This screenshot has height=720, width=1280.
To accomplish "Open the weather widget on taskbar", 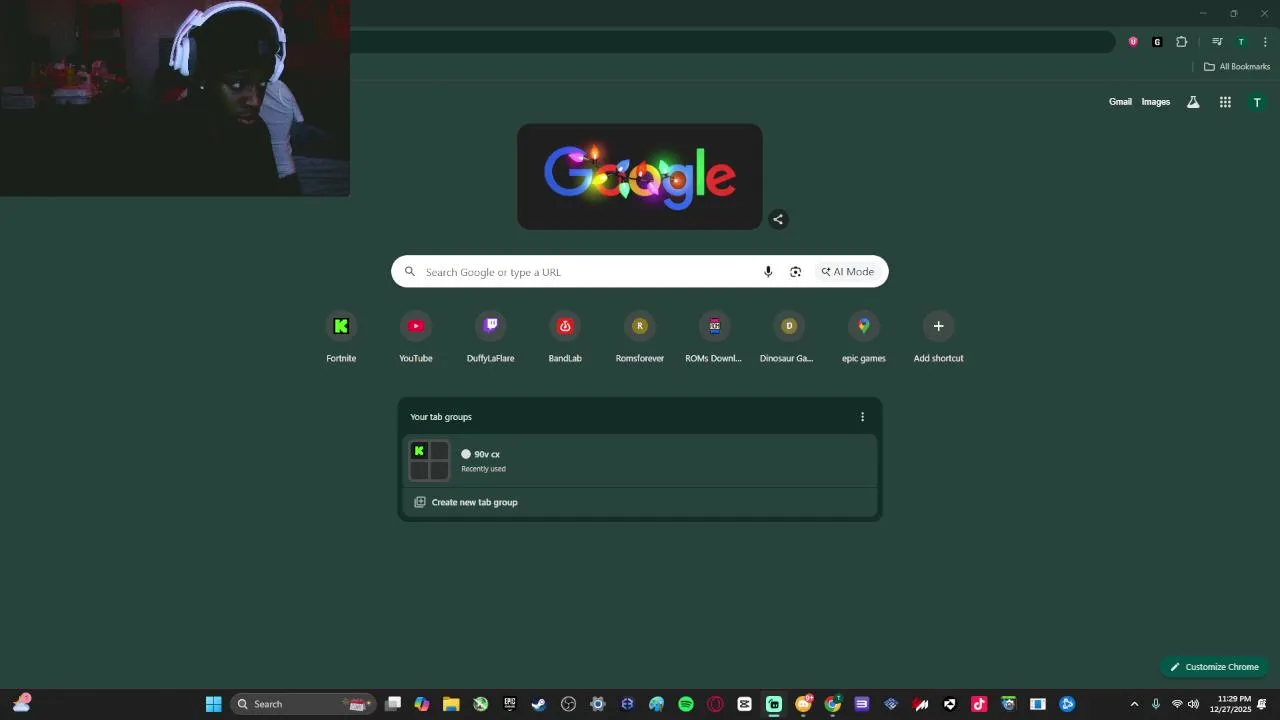I will tap(21, 703).
